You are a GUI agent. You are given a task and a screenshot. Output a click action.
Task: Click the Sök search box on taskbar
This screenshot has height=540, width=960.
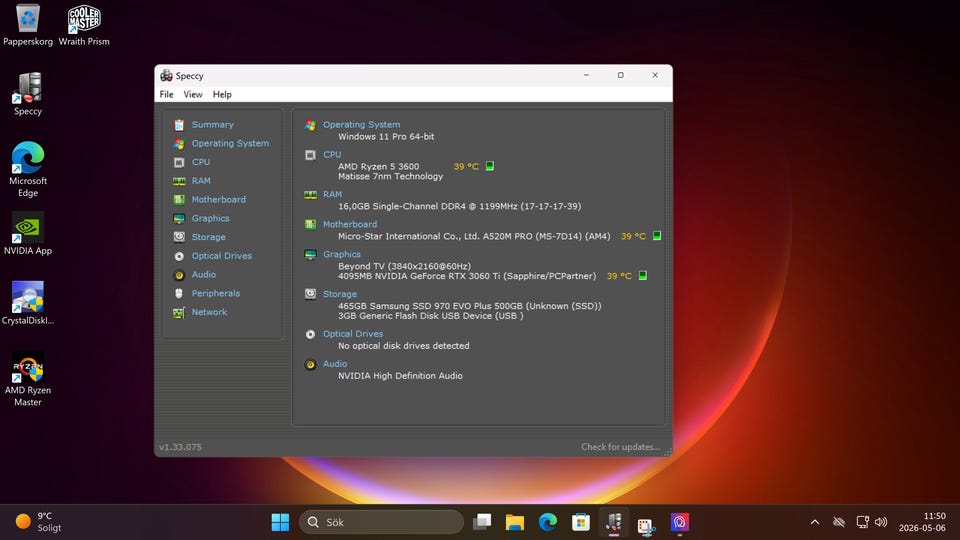(x=381, y=522)
